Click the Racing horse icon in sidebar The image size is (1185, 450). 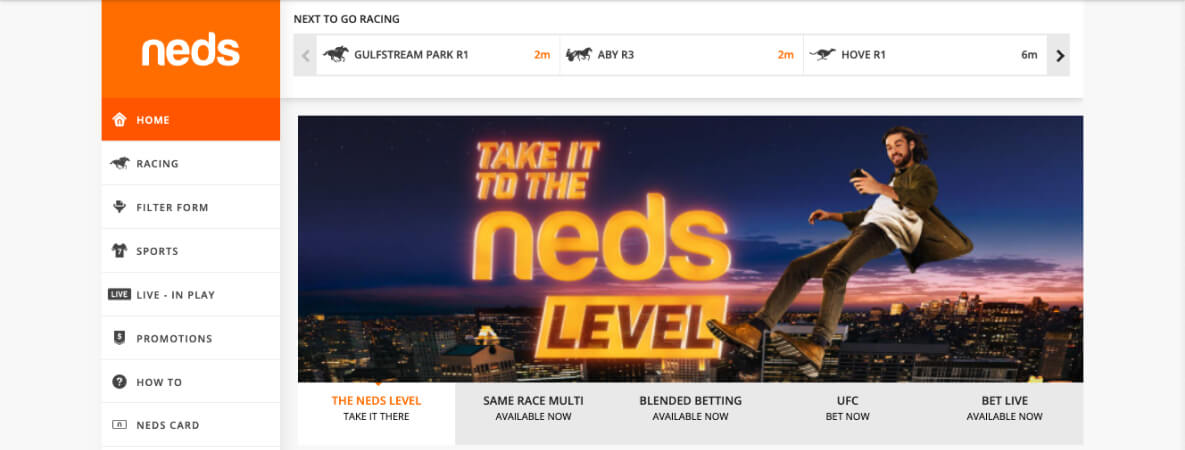(119, 163)
